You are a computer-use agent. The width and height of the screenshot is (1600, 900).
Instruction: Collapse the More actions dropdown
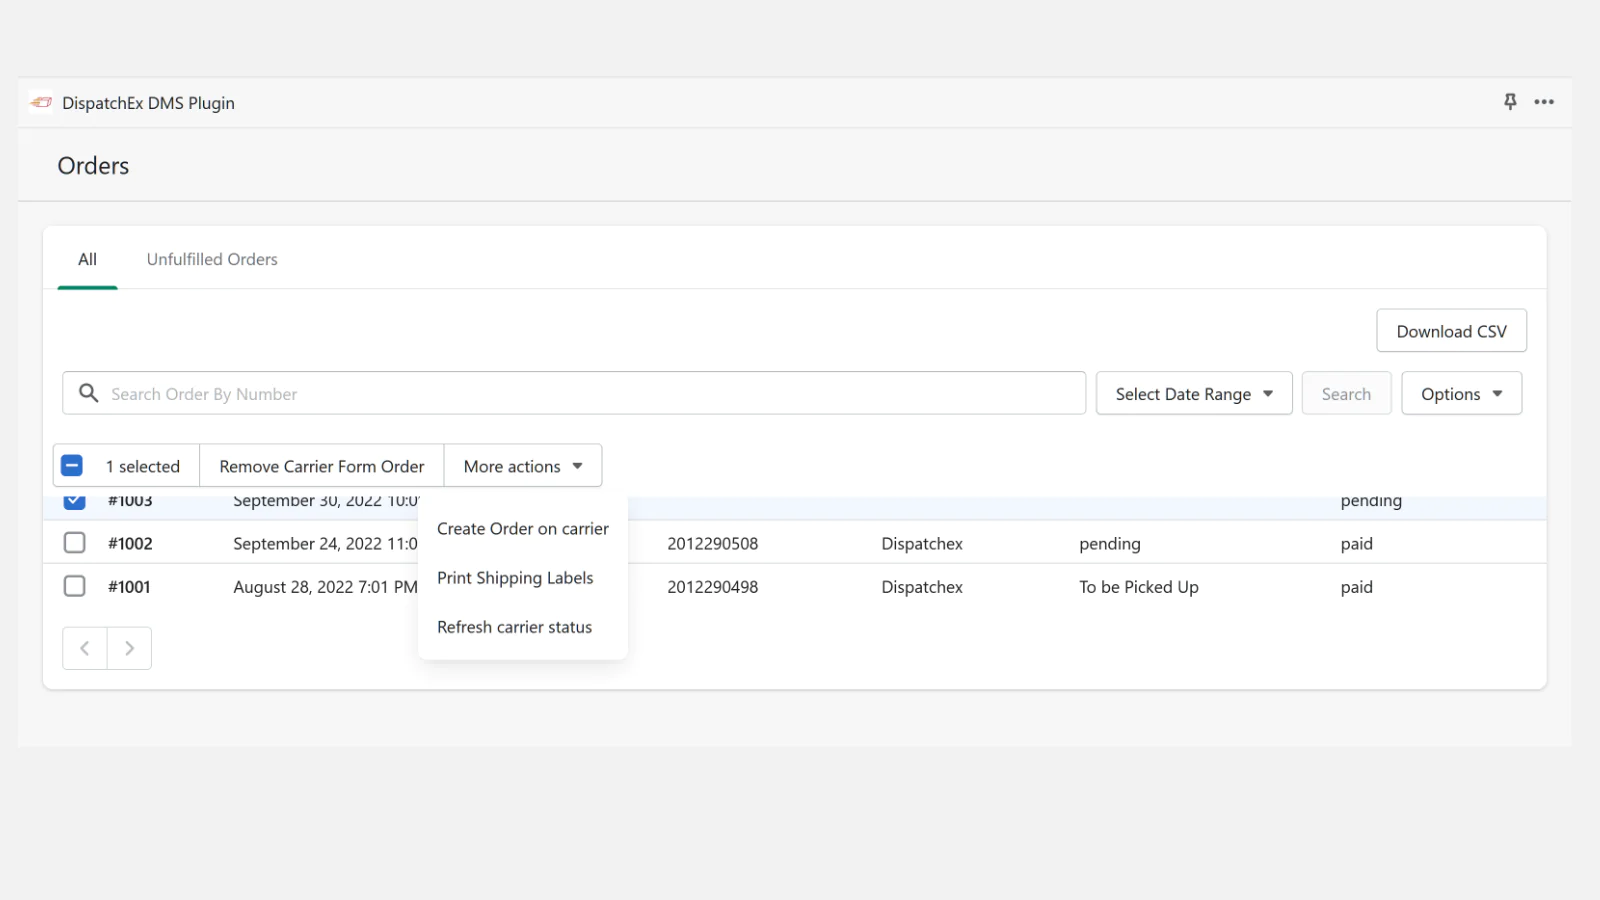(x=522, y=466)
